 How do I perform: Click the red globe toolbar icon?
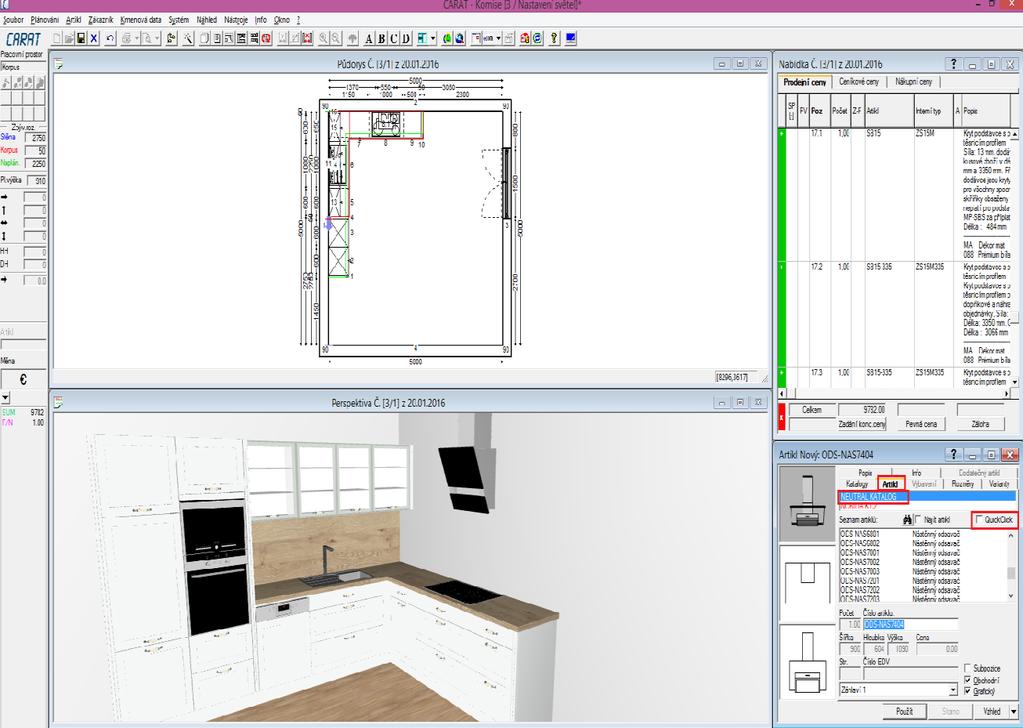(266, 38)
